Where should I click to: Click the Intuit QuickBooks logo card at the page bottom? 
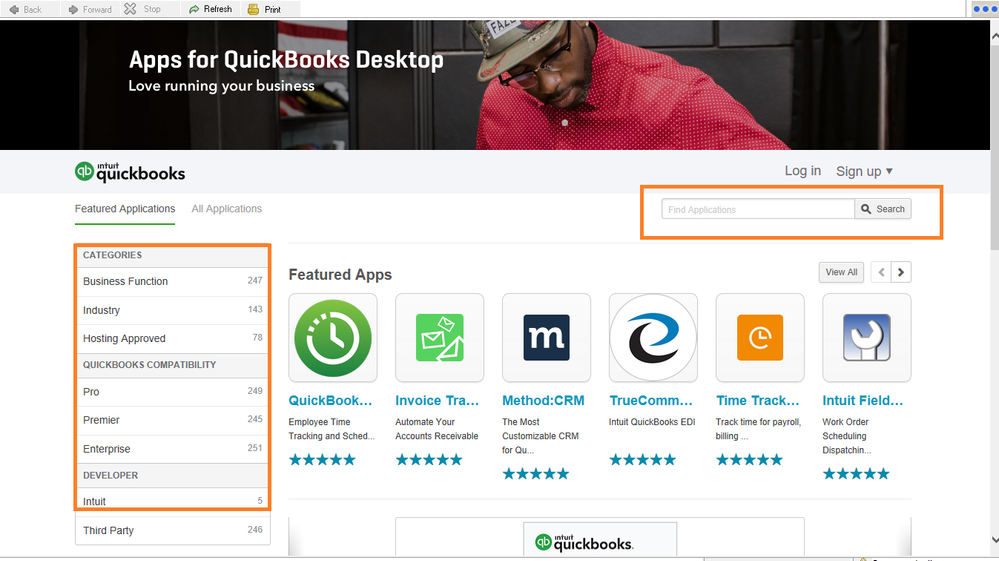click(600, 540)
